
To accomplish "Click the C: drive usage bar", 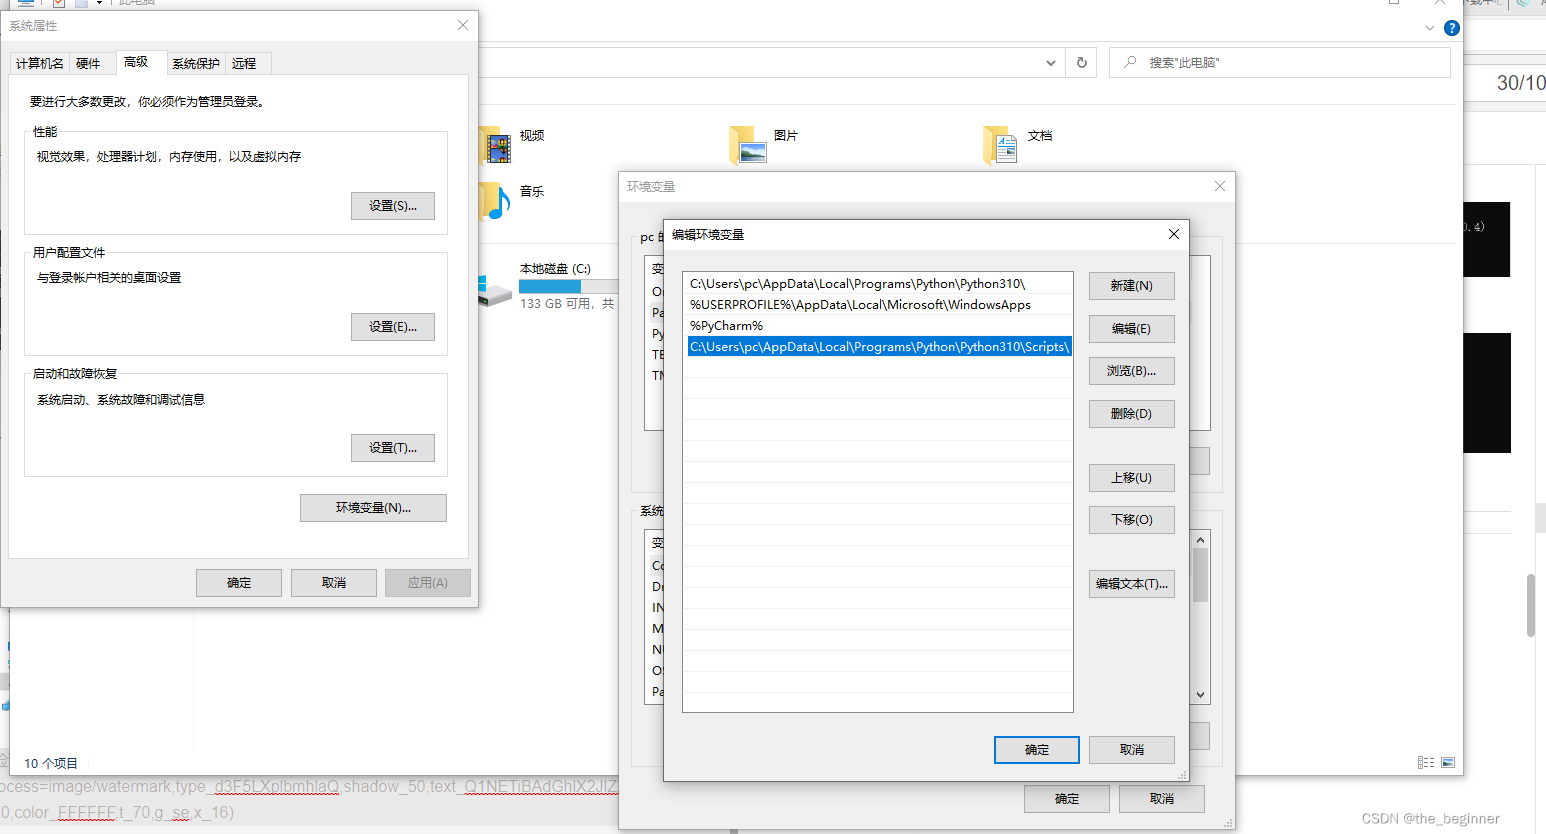I will pos(567,286).
